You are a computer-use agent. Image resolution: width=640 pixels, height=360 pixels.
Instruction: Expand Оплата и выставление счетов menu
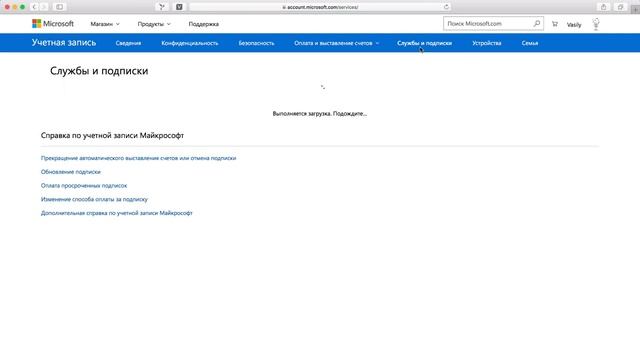point(336,43)
